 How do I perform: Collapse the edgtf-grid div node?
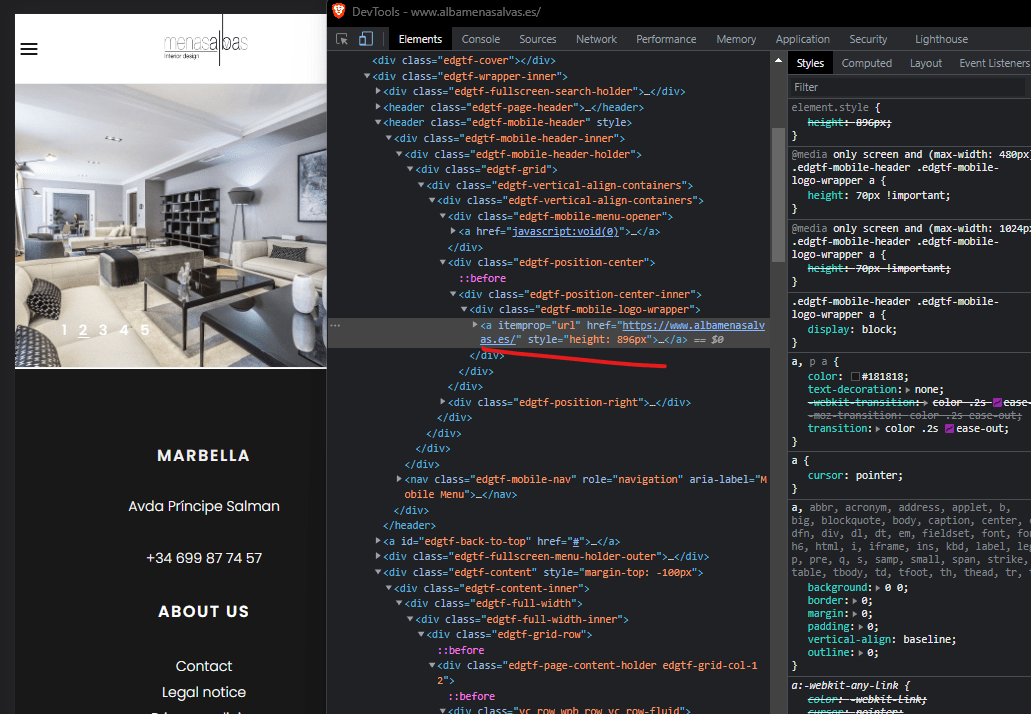410,169
